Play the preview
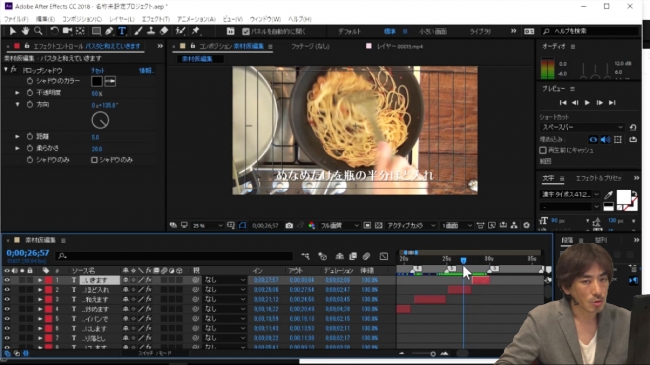This screenshot has width=650, height=365. pyautogui.click(x=587, y=103)
